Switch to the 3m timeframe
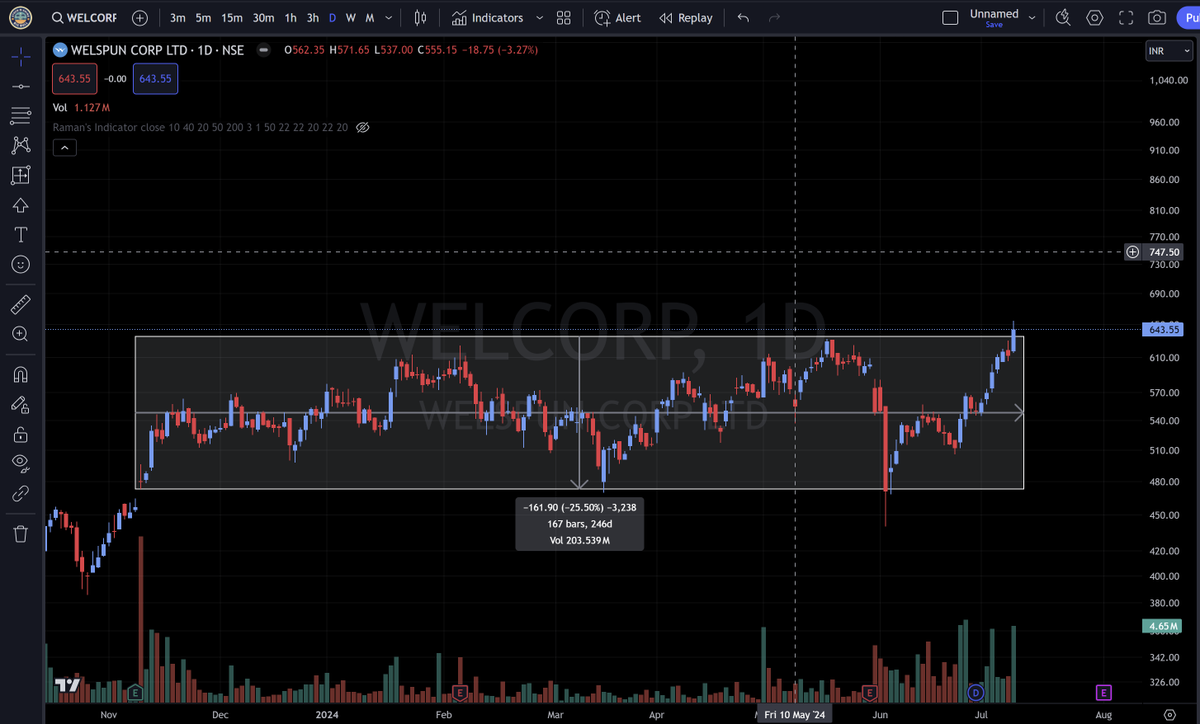Image resolution: width=1200 pixels, height=724 pixels. tap(177, 18)
